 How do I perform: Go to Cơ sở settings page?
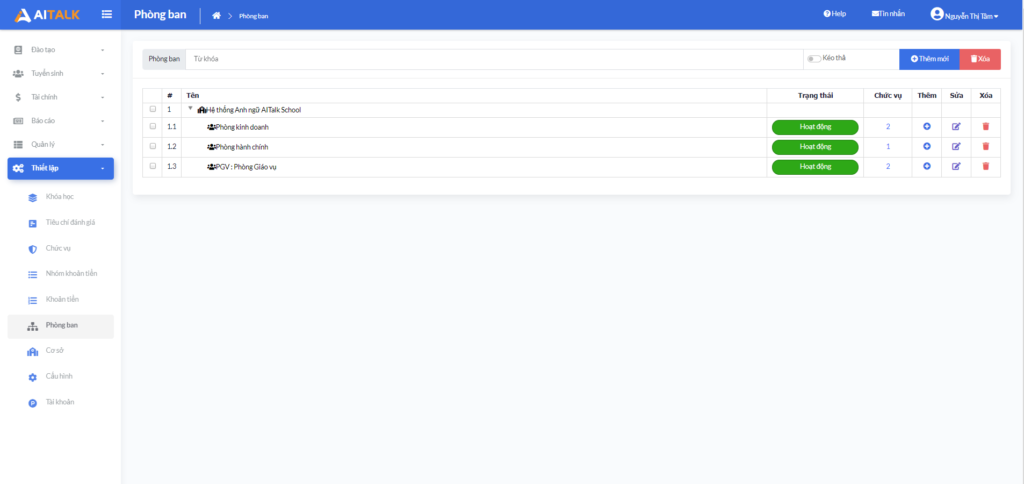(54, 351)
